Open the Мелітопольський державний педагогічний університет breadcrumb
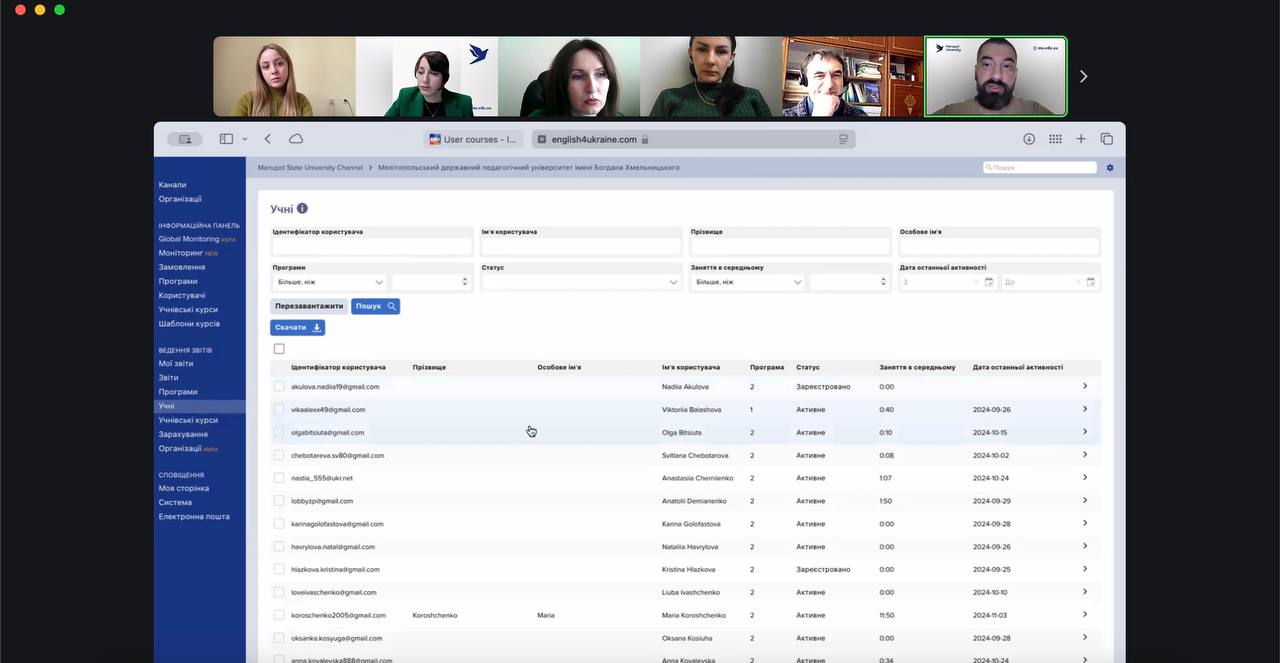Image resolution: width=1280 pixels, height=663 pixels. pos(529,168)
